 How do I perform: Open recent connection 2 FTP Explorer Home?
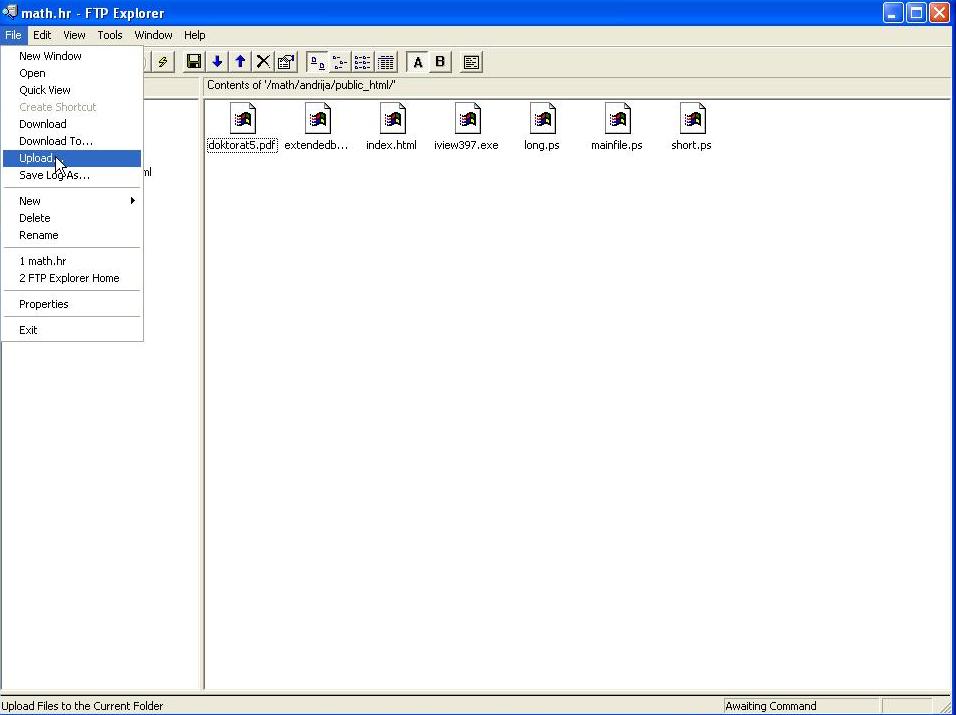pyautogui.click(x=72, y=279)
